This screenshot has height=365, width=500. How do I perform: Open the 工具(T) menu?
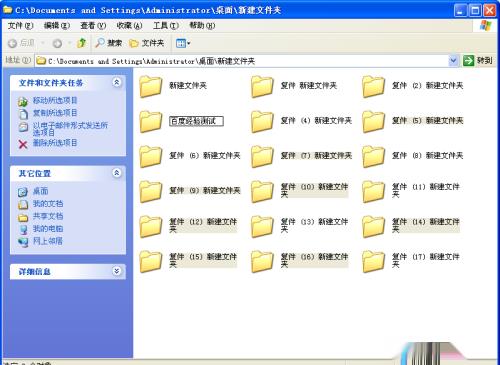point(166,25)
